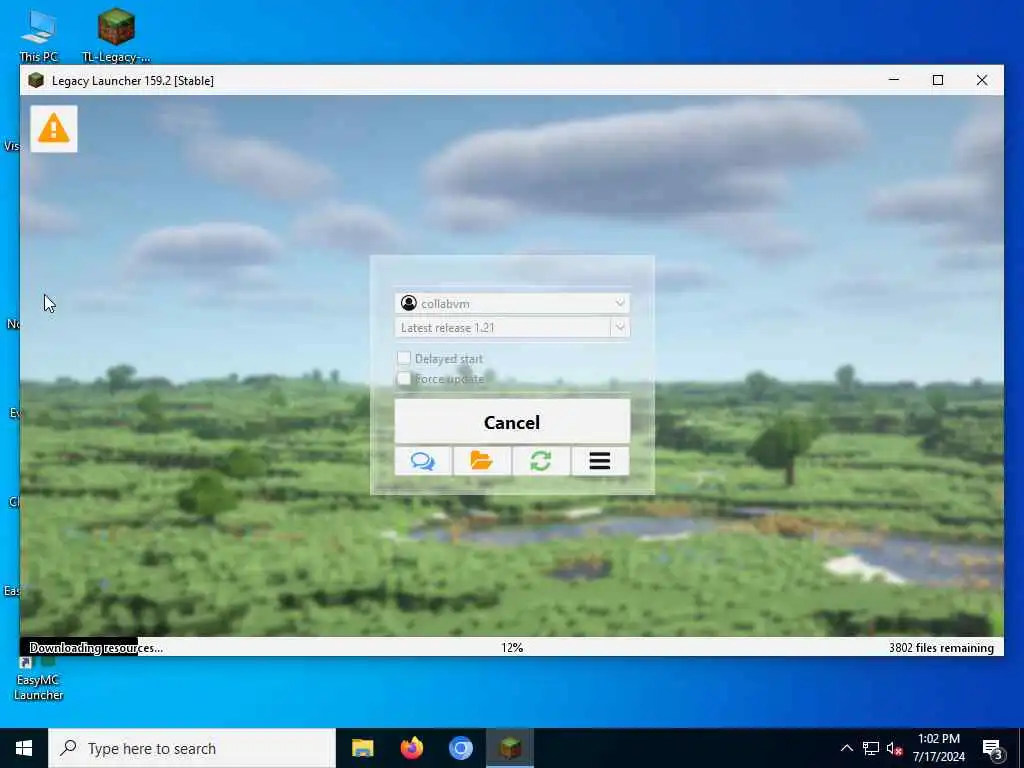Click the Cancel button
The height and width of the screenshot is (768, 1024).
[513, 422]
